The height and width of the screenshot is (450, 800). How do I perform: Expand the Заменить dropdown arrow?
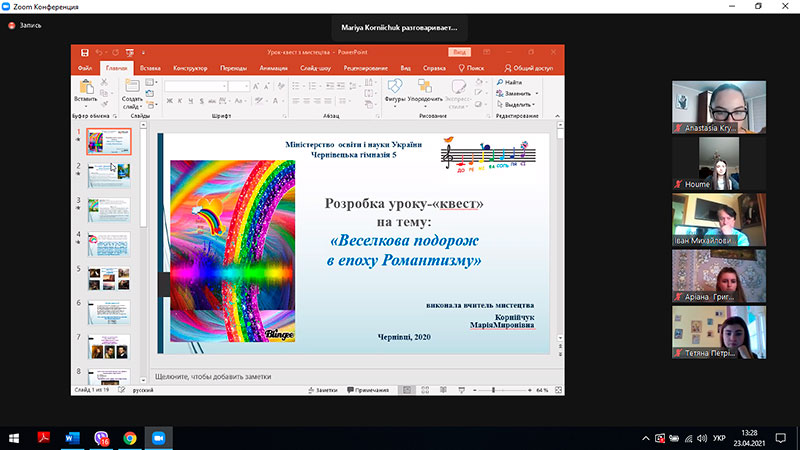coord(537,94)
